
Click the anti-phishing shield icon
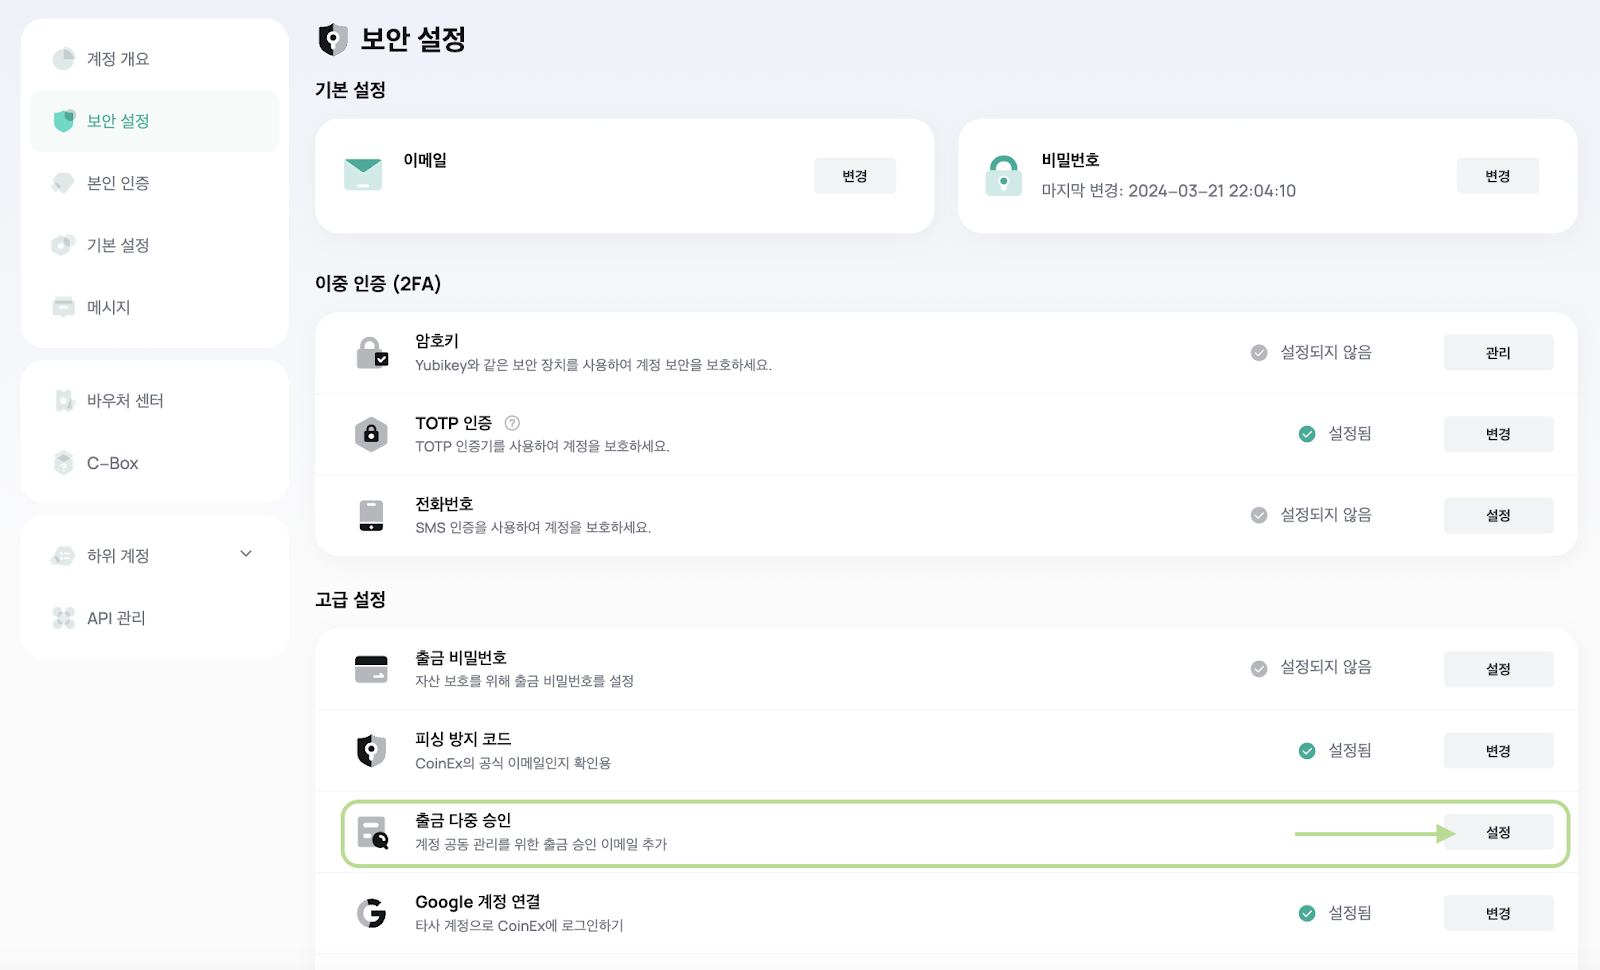click(x=371, y=750)
